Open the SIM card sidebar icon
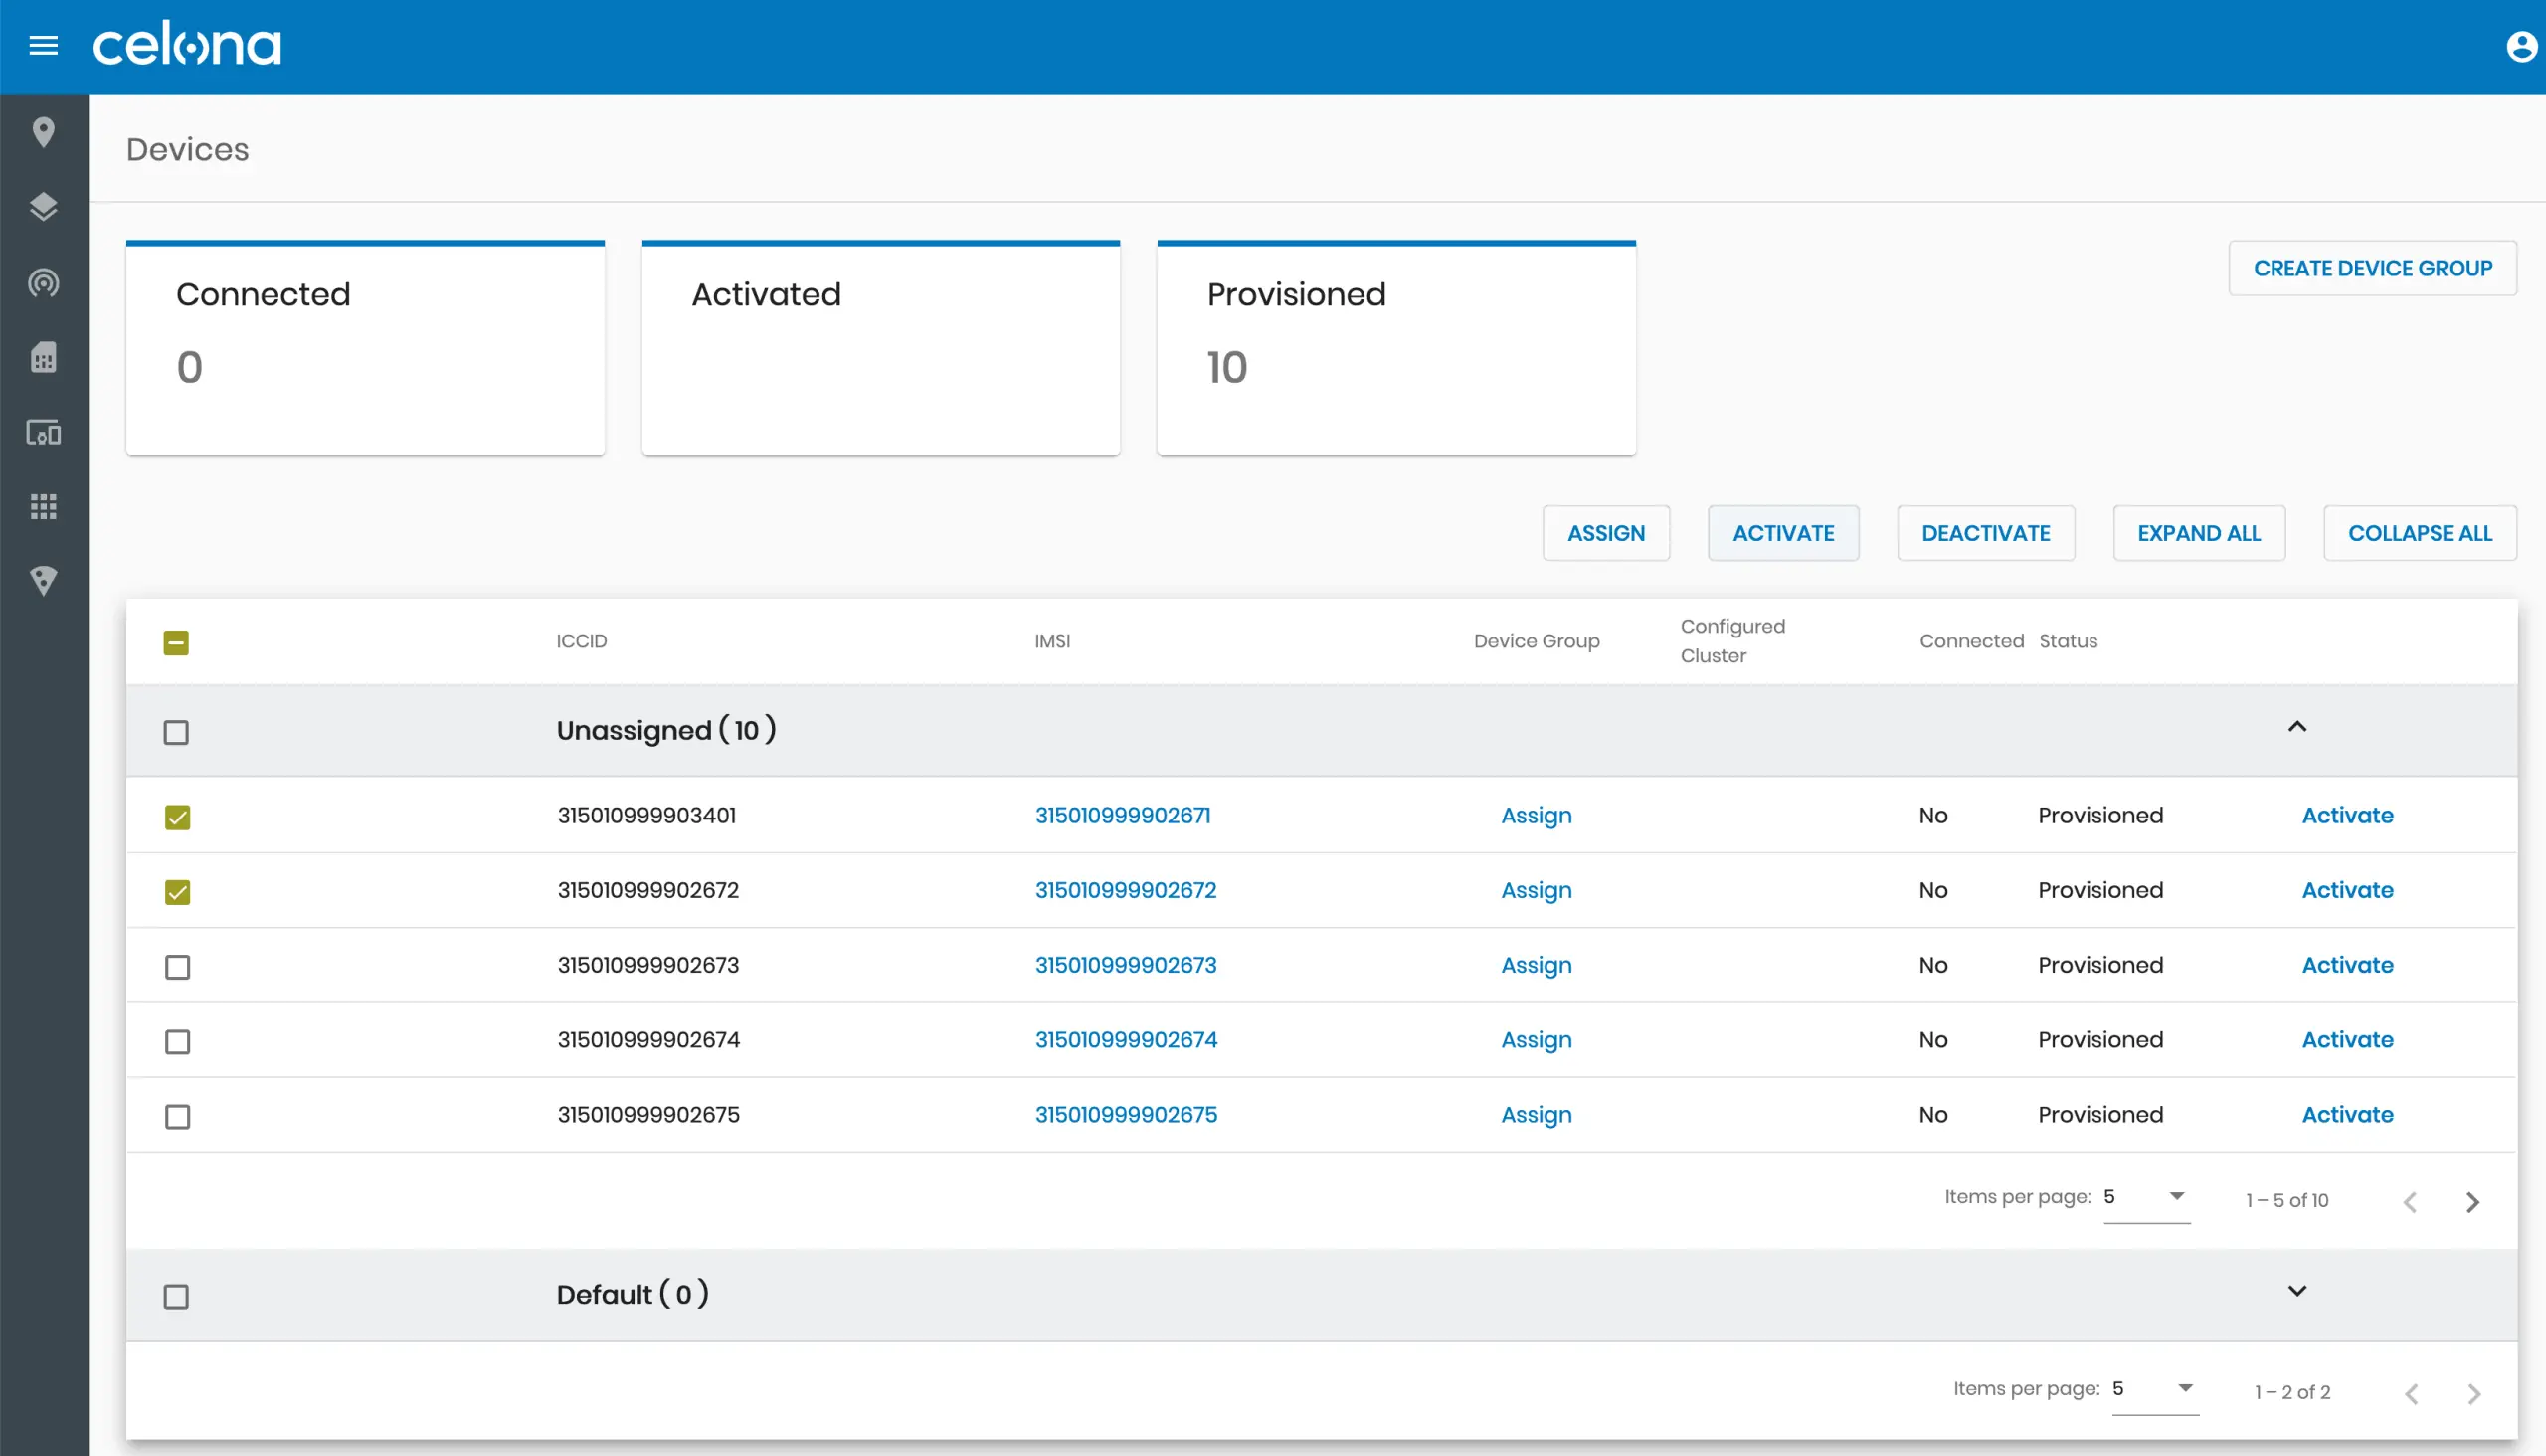This screenshot has height=1456, width=2546. click(x=43, y=357)
